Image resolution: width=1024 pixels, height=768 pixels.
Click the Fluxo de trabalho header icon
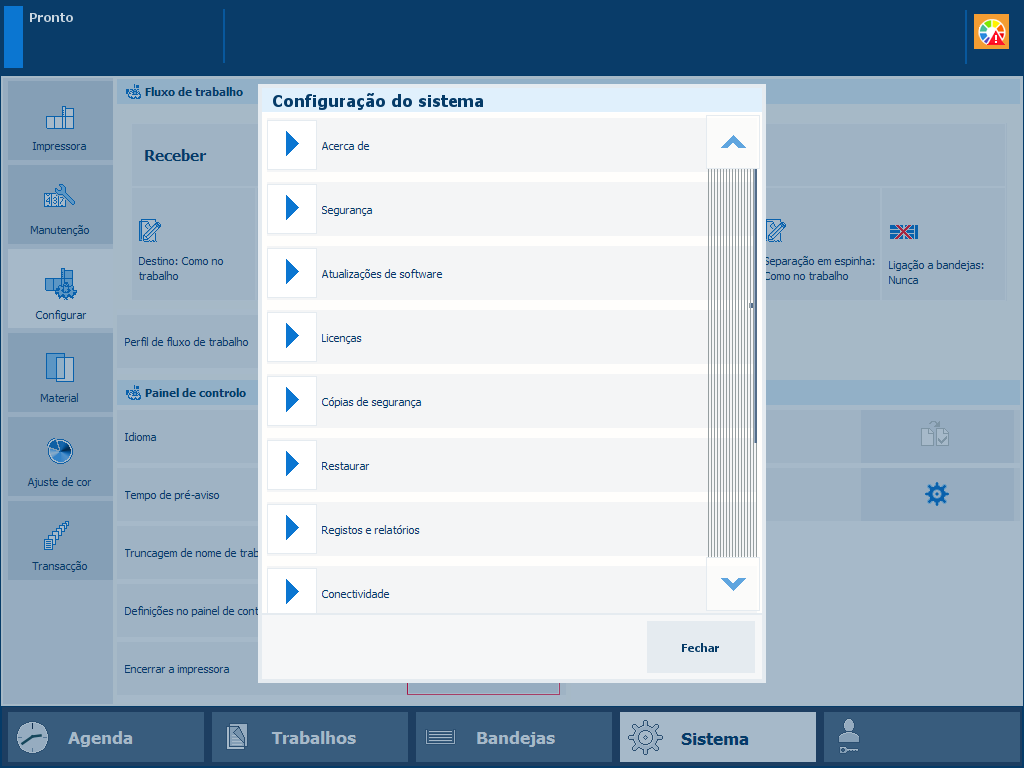(133, 92)
